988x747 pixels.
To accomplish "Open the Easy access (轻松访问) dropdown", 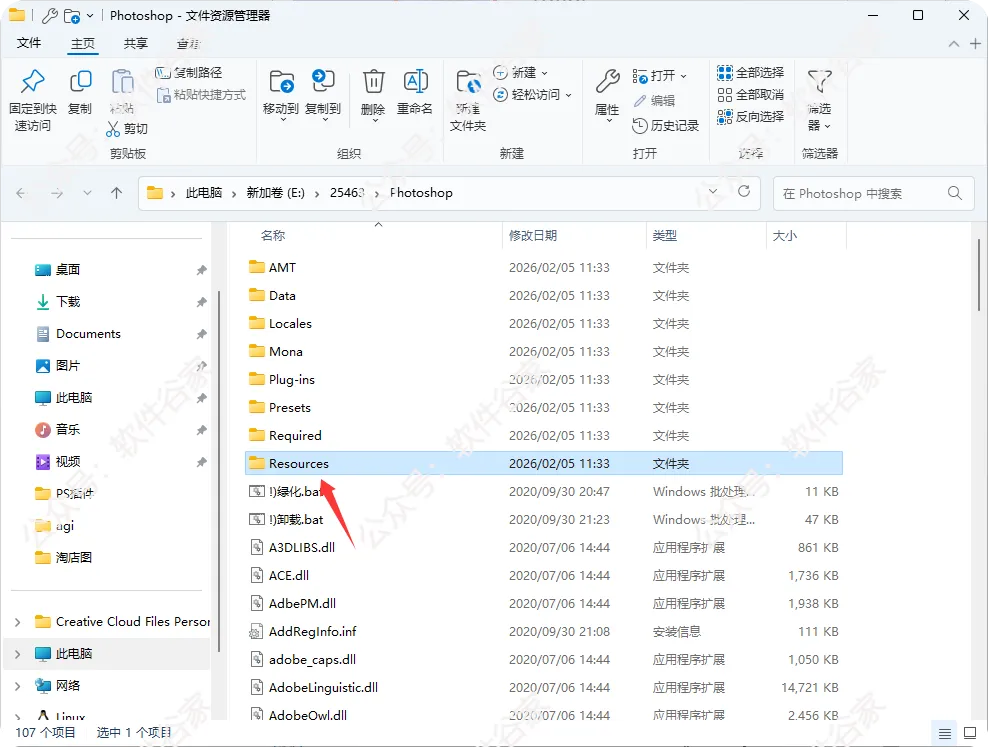I will (x=532, y=95).
